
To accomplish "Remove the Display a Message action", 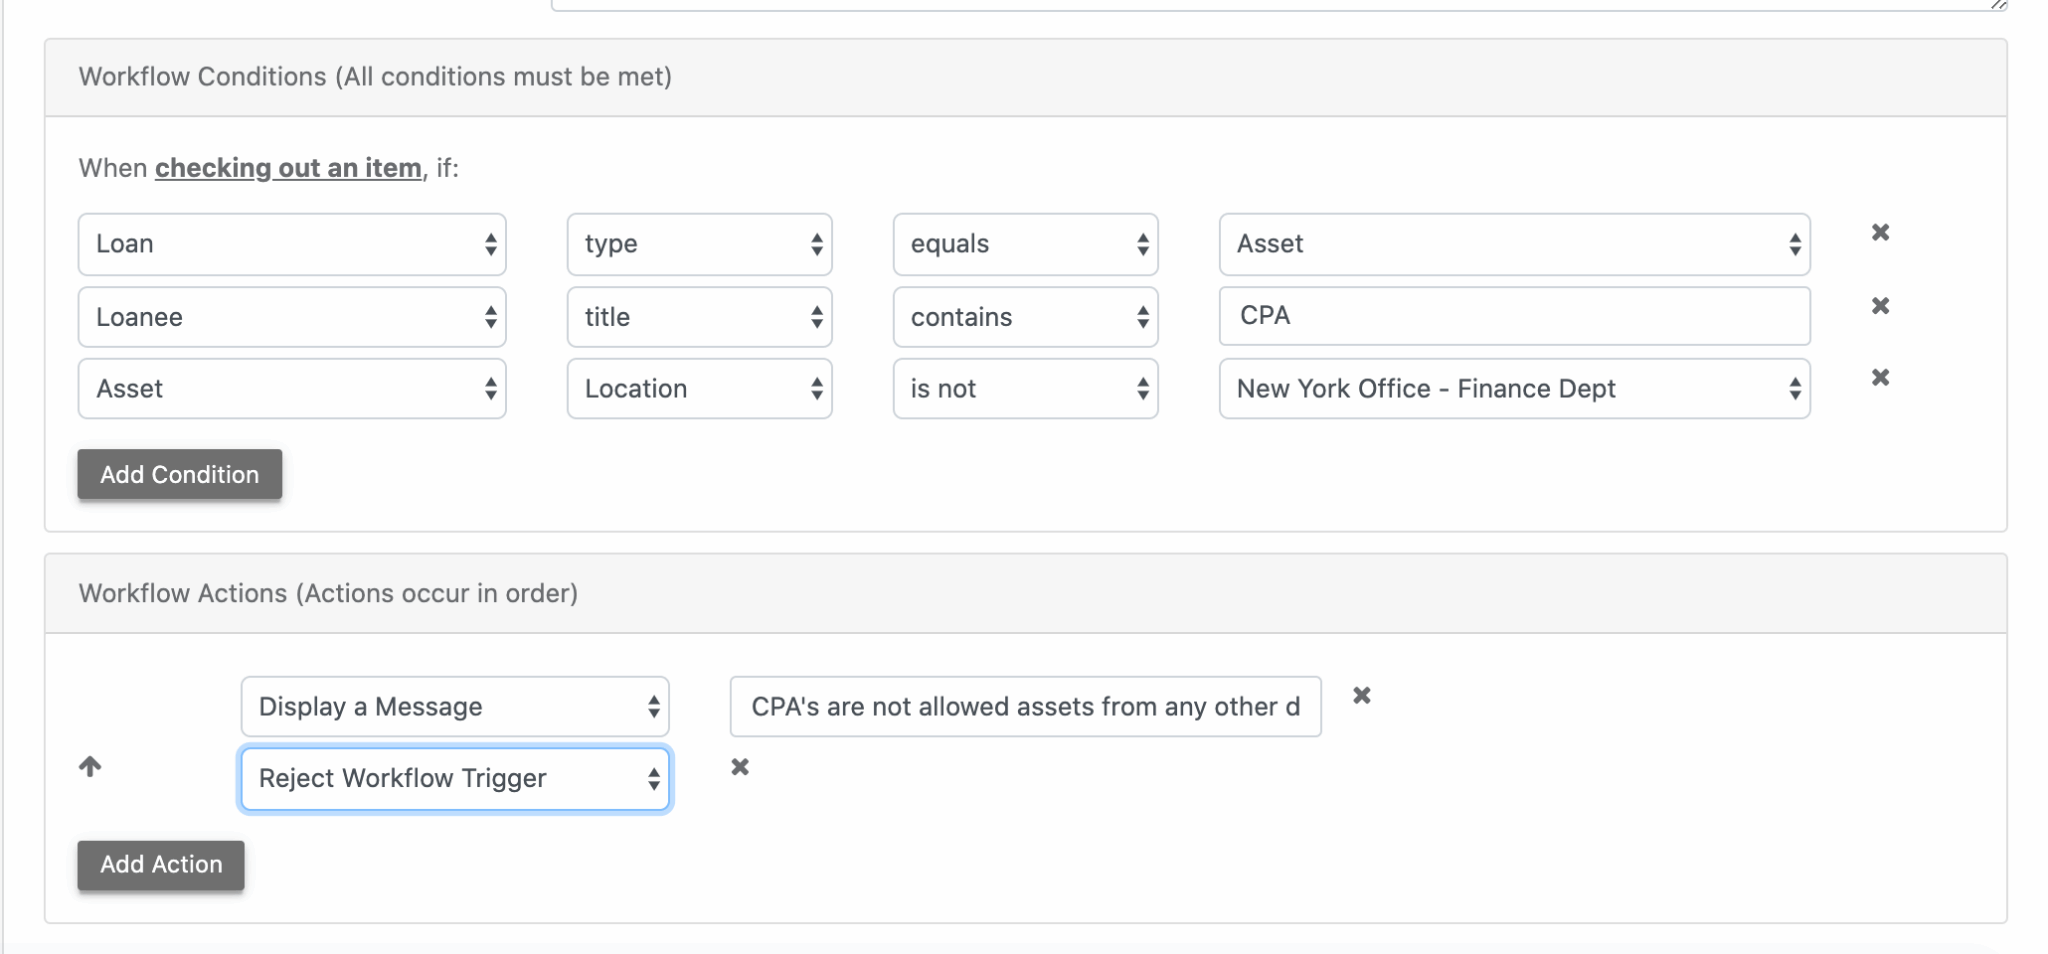I will (1361, 694).
